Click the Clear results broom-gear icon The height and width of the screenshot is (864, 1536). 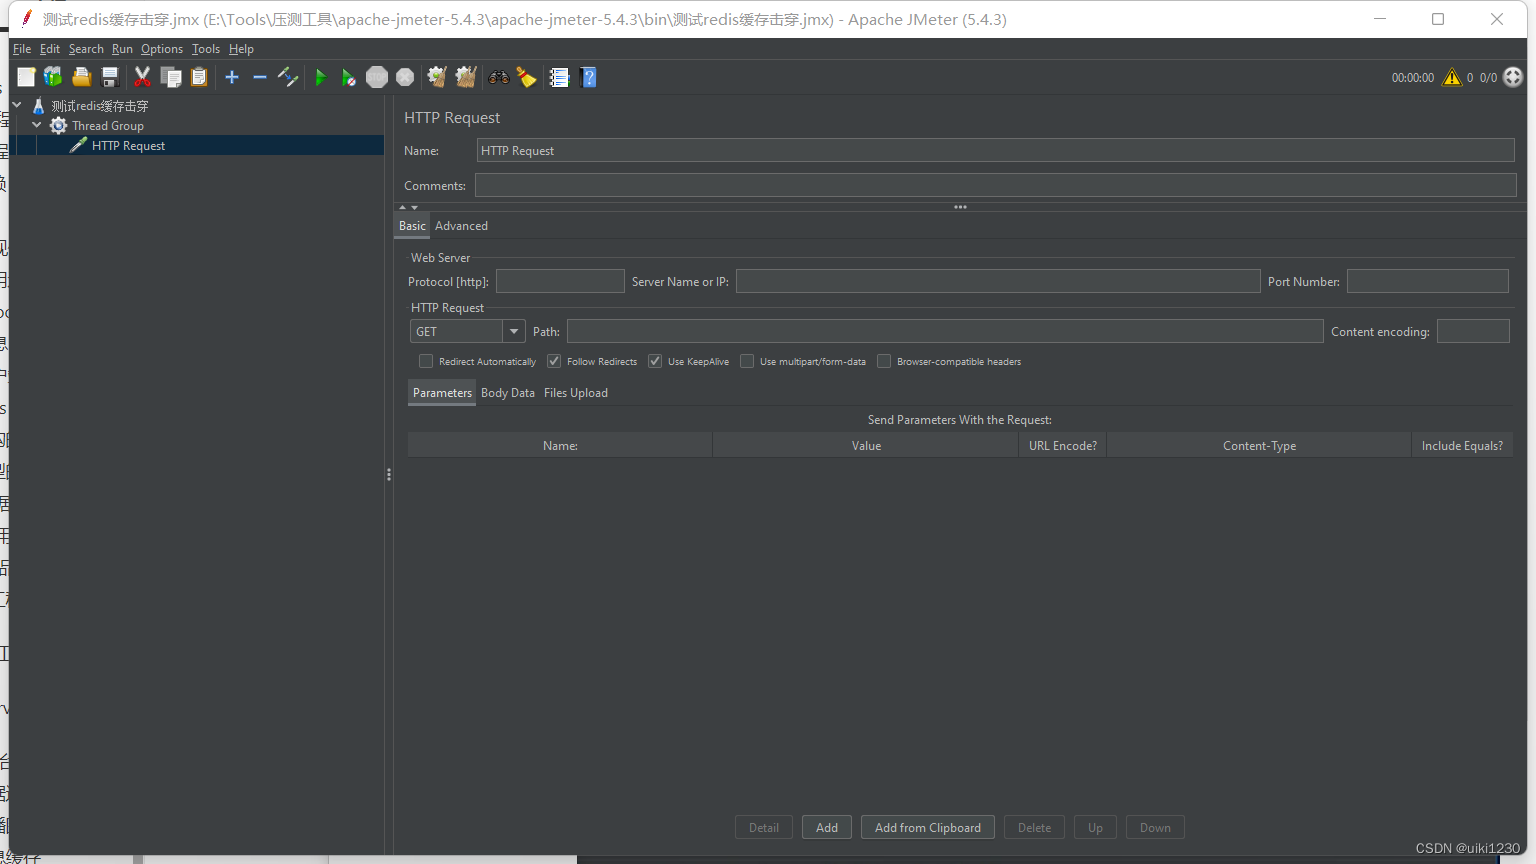(437, 77)
